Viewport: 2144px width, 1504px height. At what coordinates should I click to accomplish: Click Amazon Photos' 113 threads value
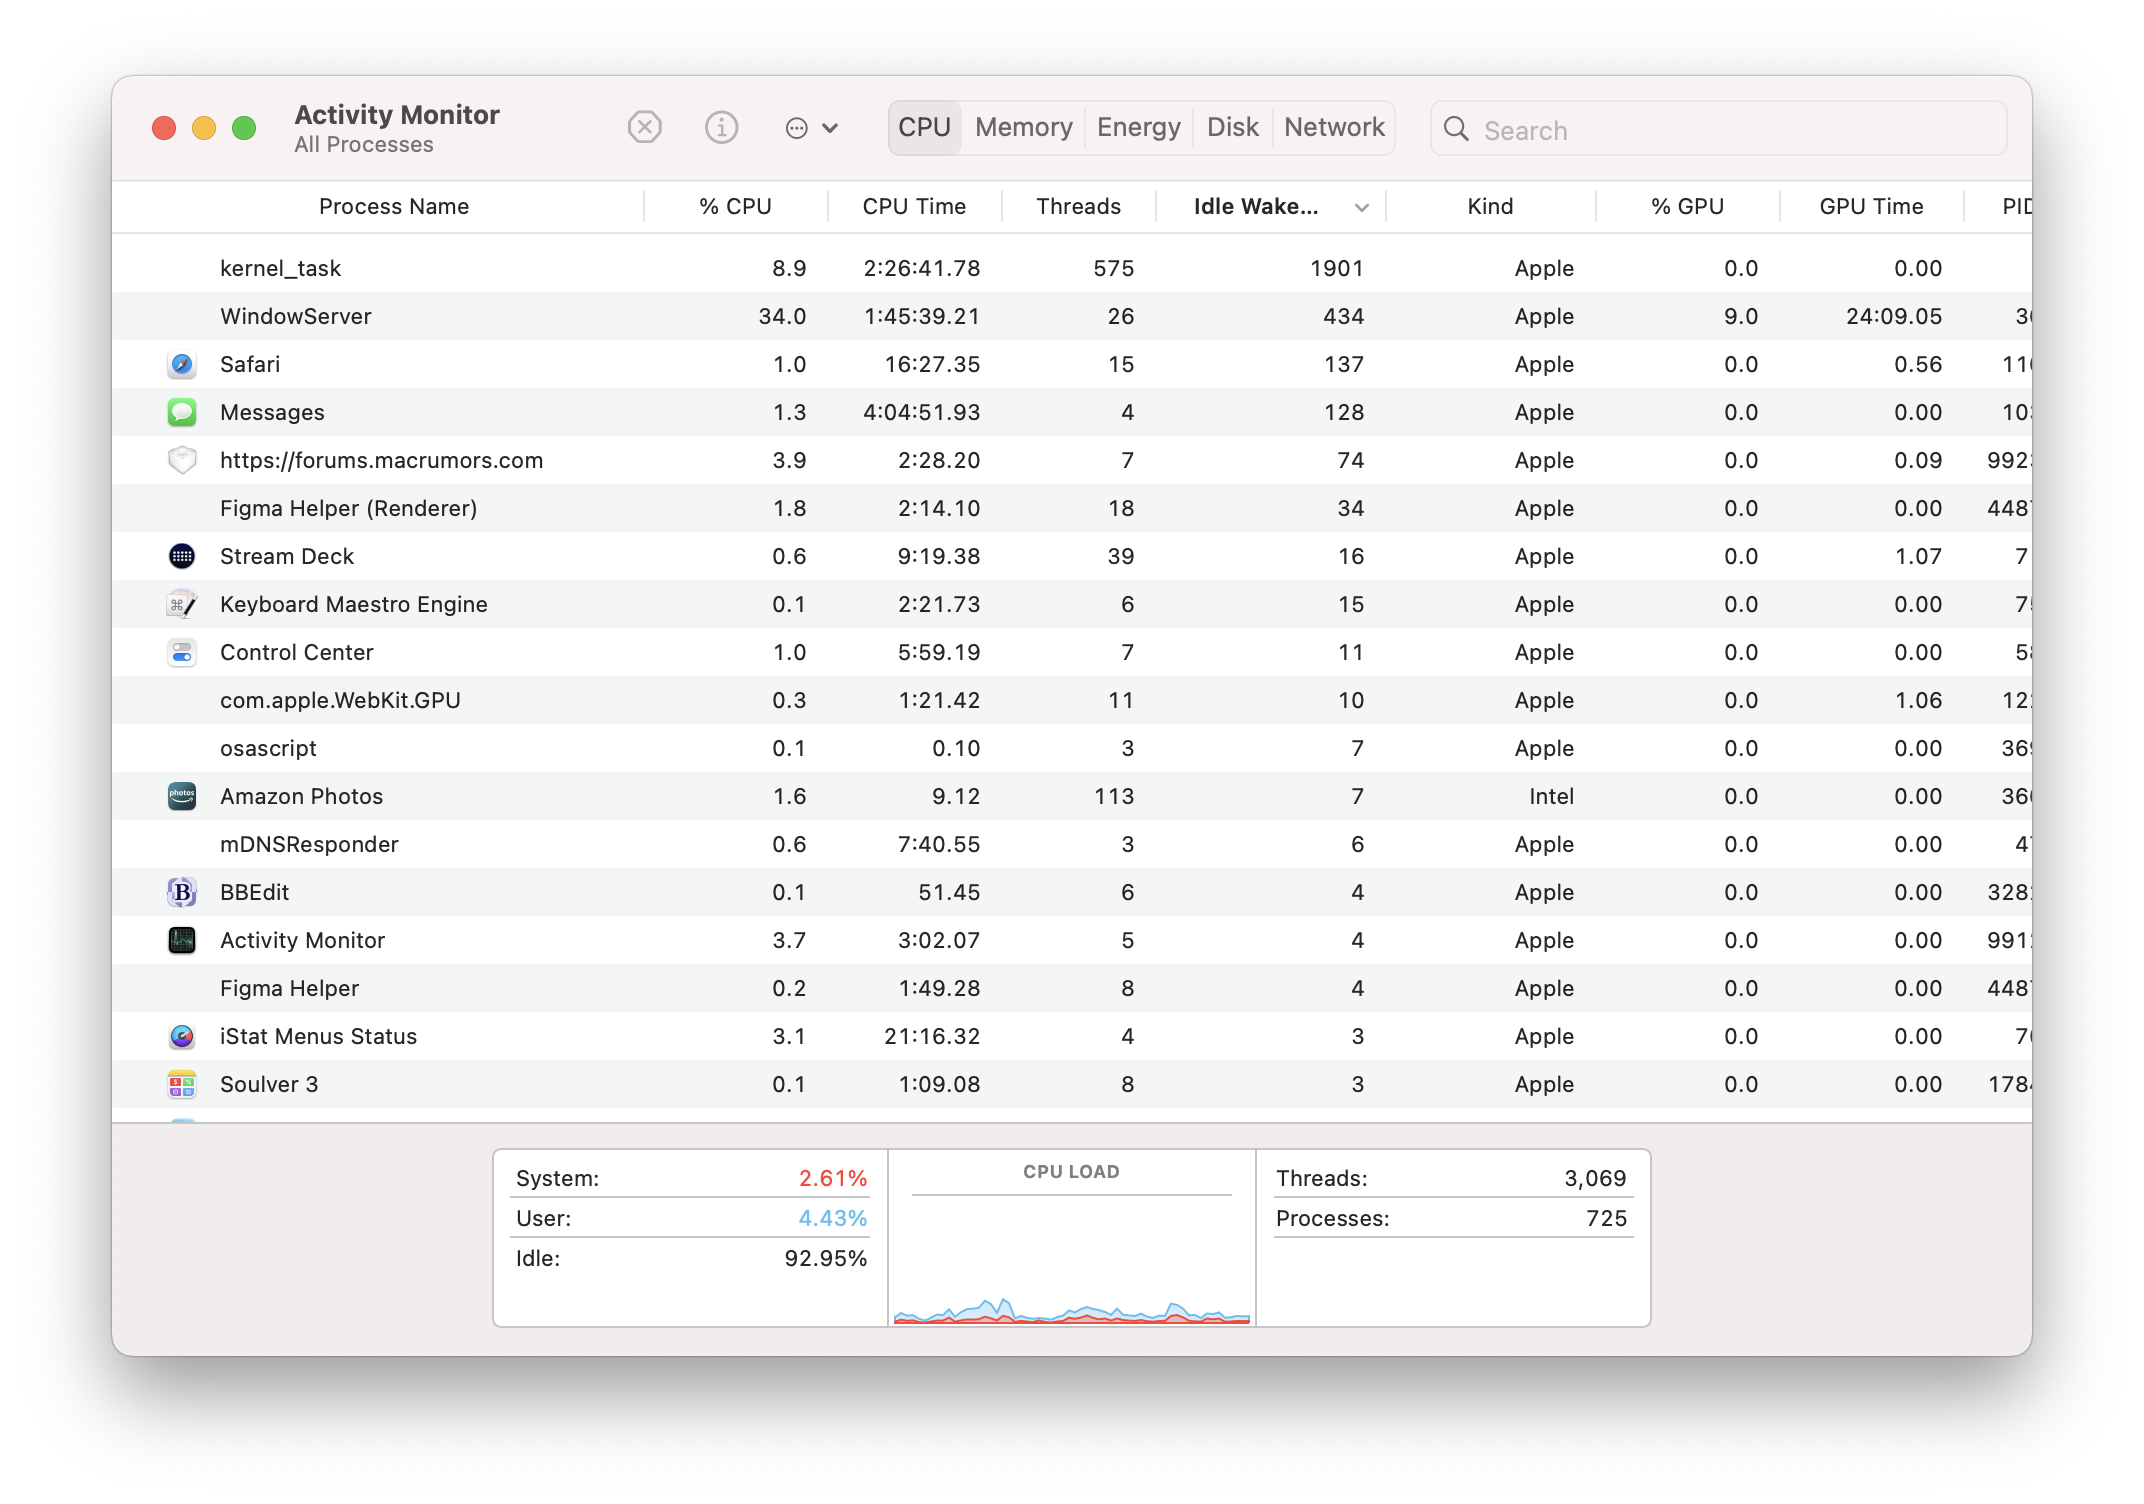[1114, 796]
